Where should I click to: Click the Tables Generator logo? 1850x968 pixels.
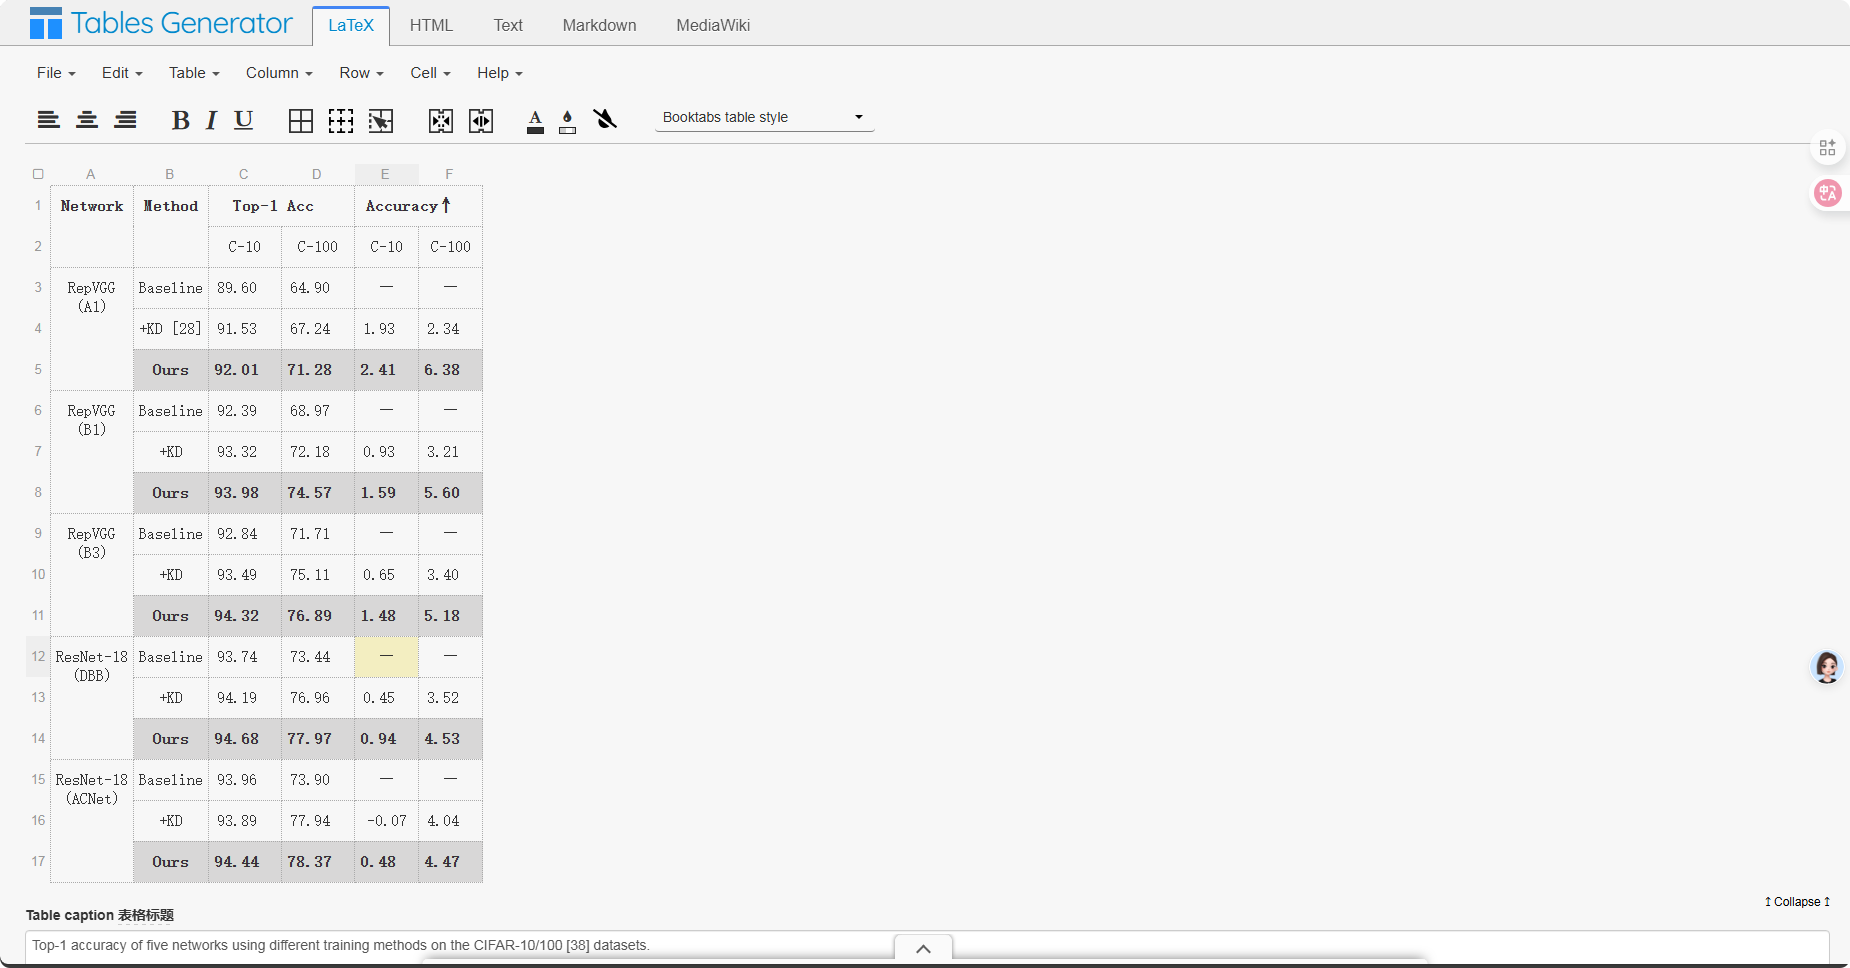click(161, 23)
